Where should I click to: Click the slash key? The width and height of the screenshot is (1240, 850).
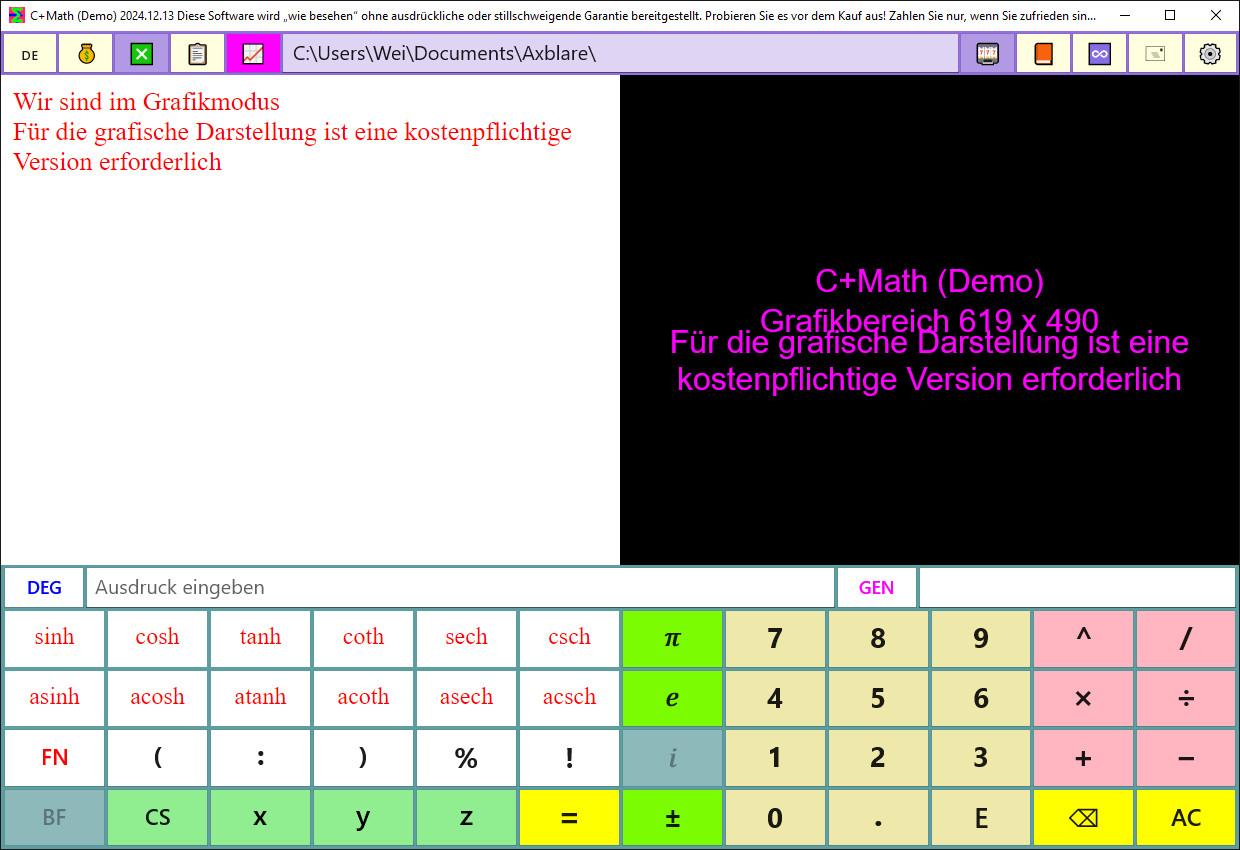point(1186,638)
